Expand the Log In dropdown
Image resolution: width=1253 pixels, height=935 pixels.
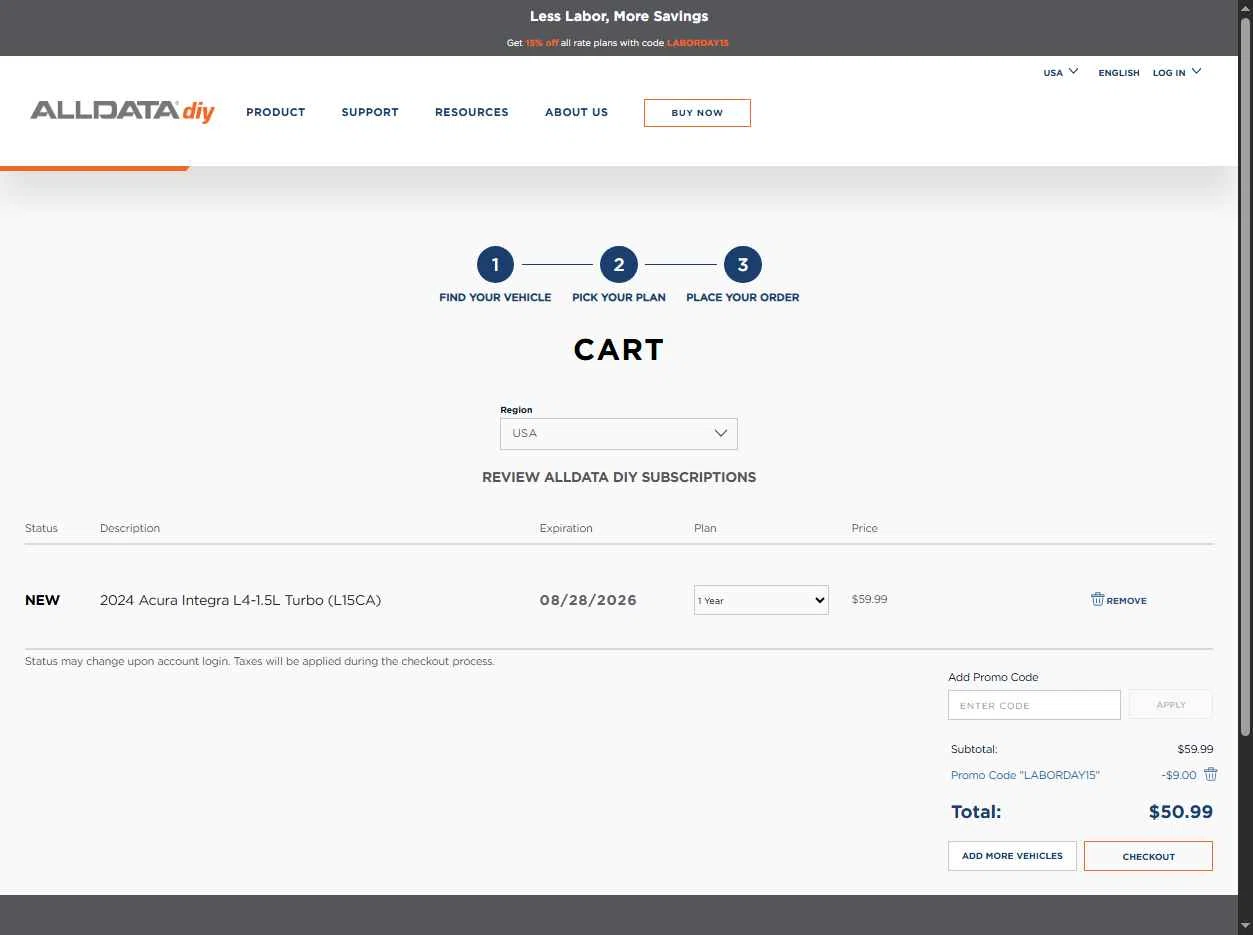(x=1177, y=72)
